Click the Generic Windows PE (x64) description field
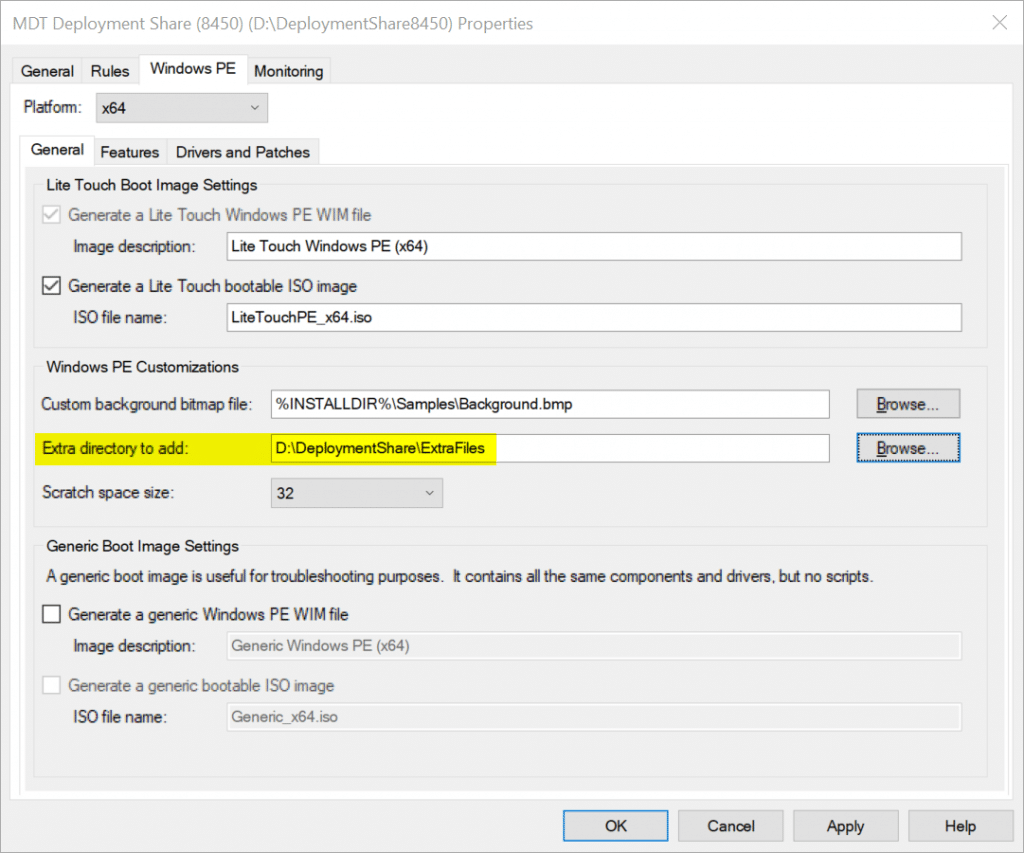Image resolution: width=1024 pixels, height=853 pixels. coord(594,646)
